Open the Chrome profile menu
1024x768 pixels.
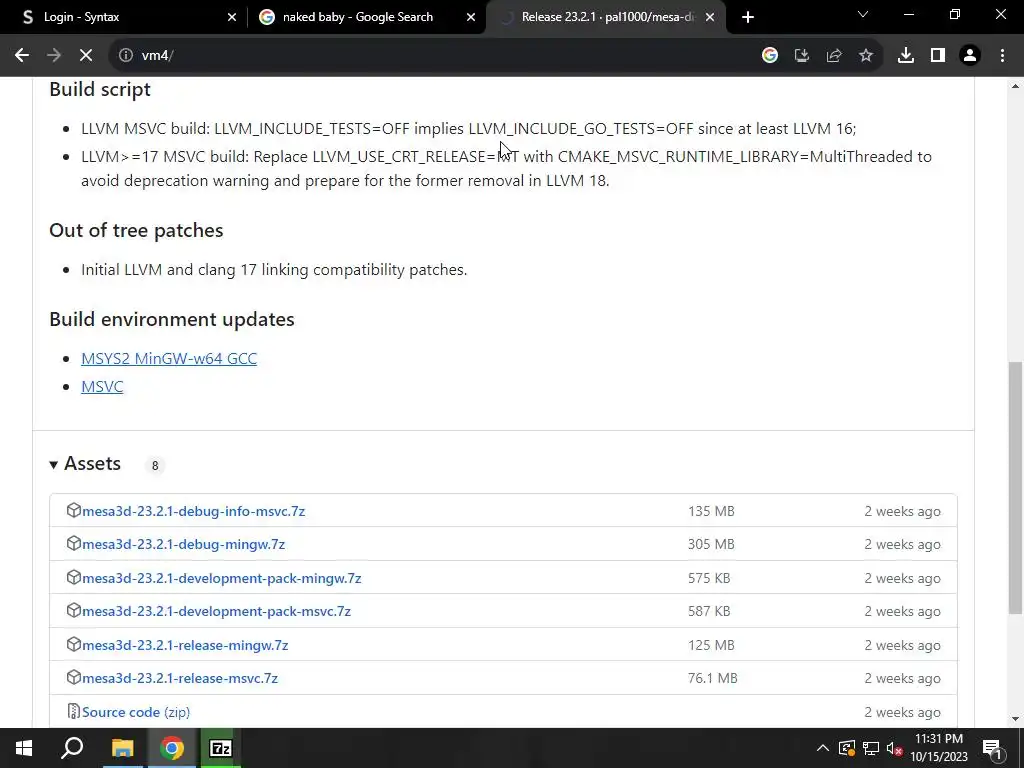pyautogui.click(x=970, y=56)
